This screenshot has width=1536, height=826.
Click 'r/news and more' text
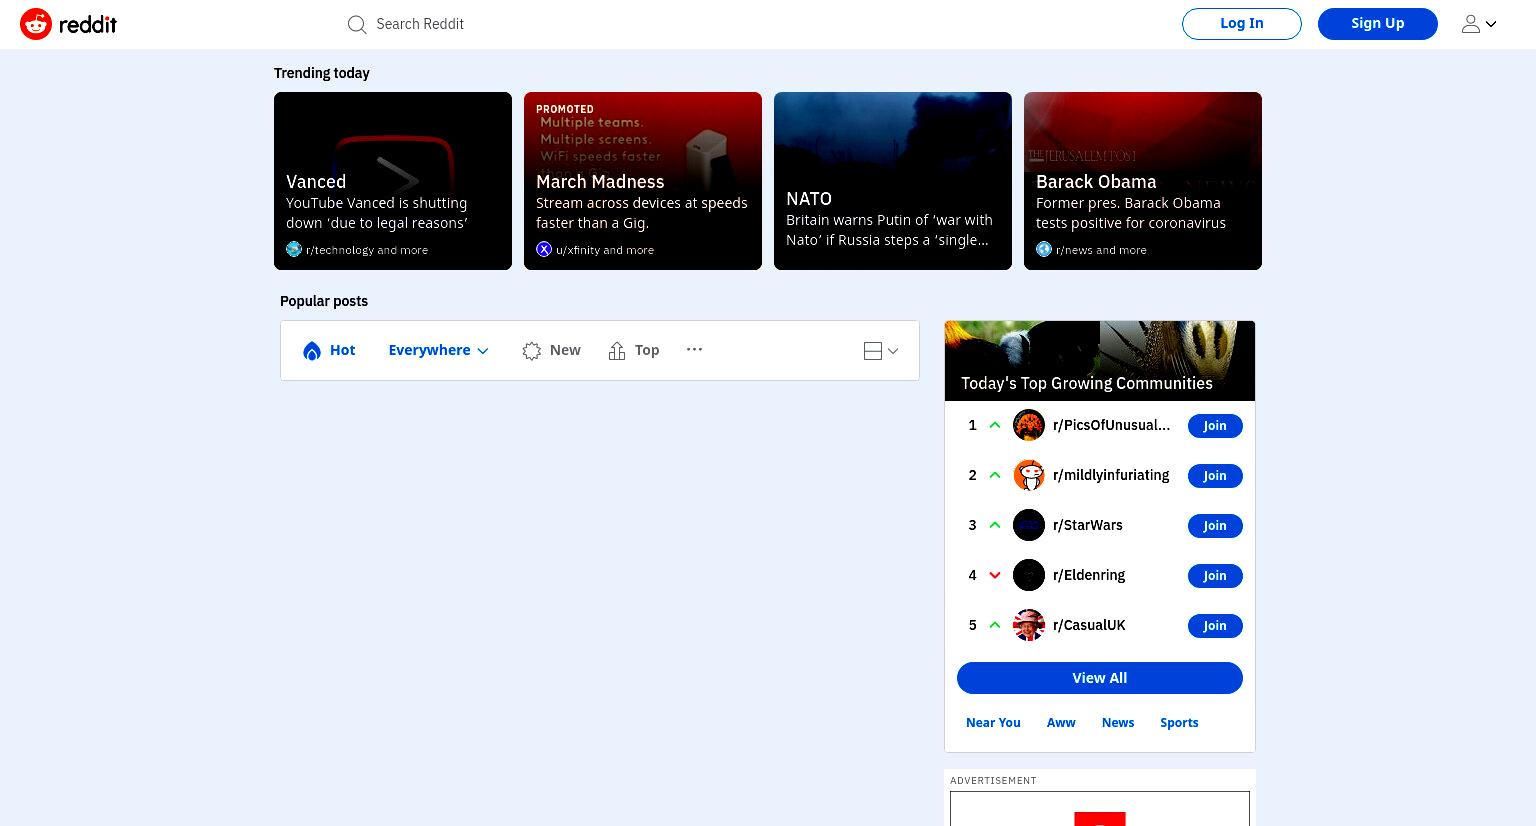click(x=1101, y=250)
